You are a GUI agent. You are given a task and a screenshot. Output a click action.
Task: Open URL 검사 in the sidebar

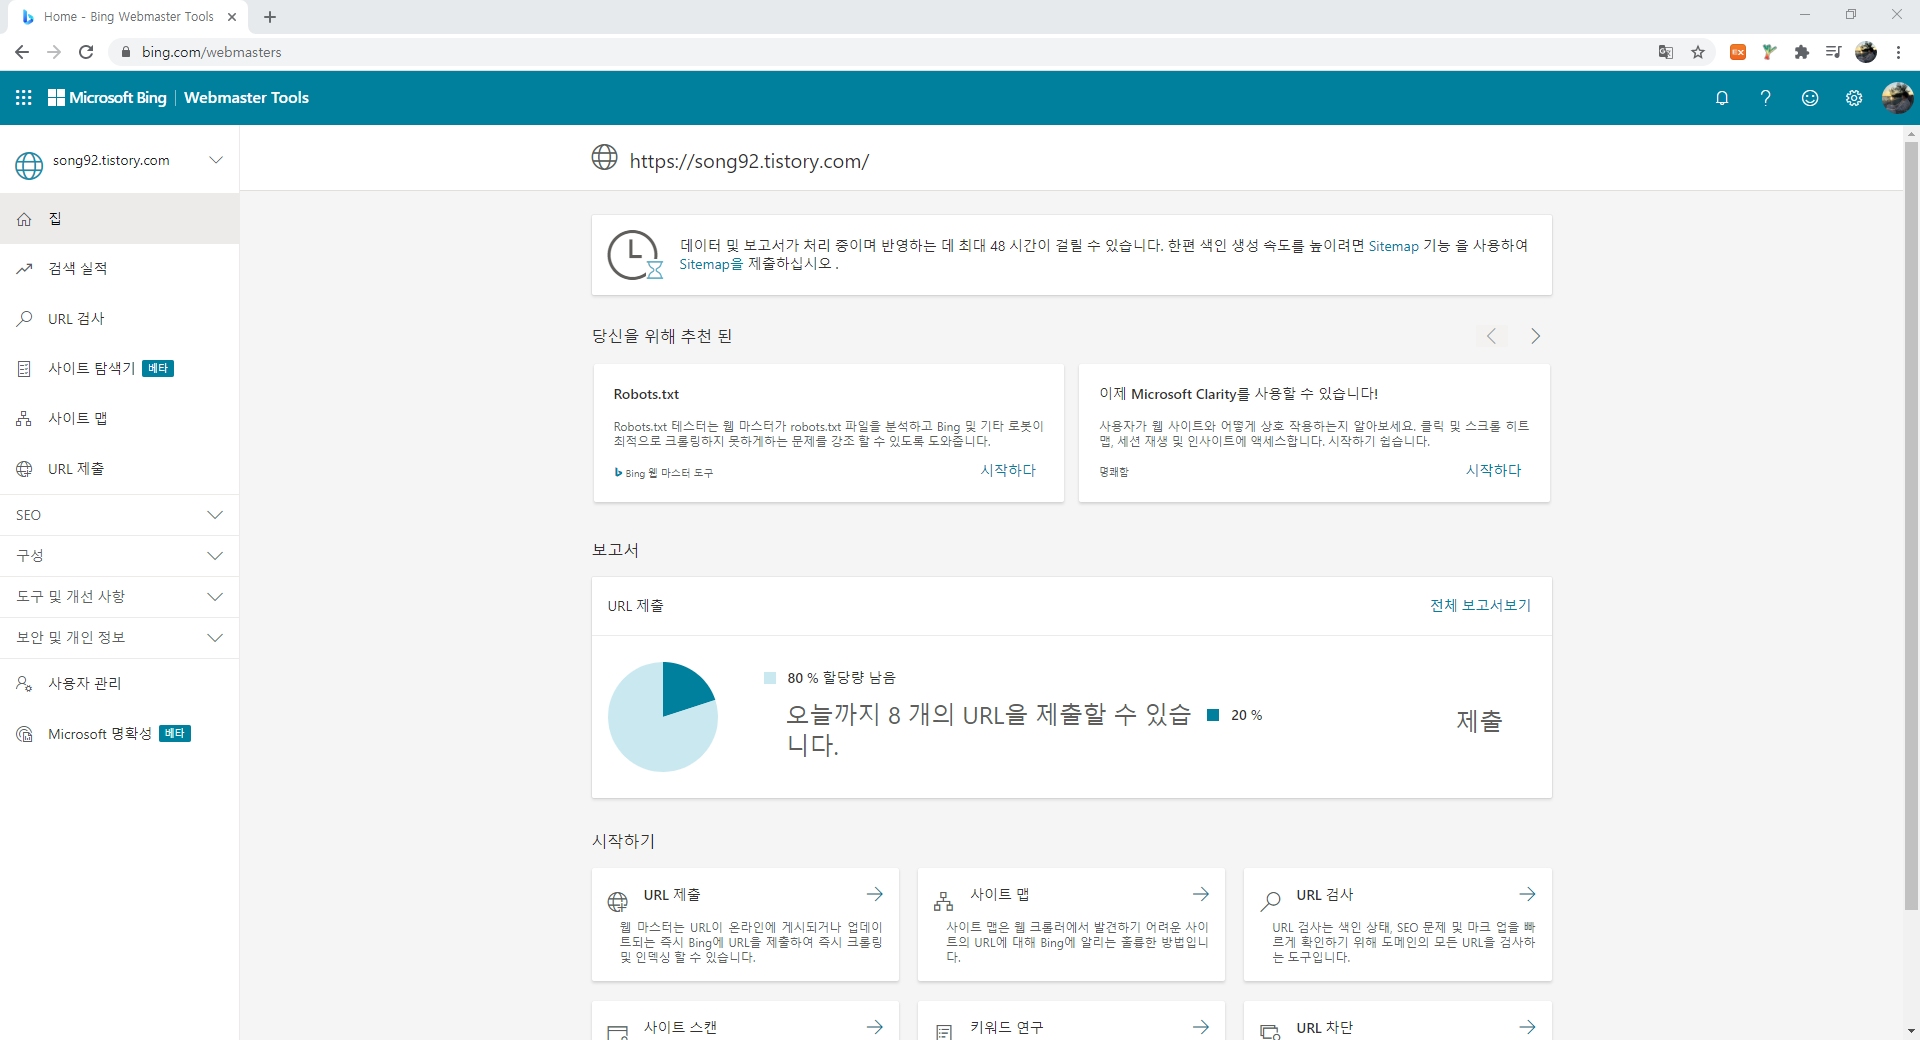pyautogui.click(x=119, y=319)
